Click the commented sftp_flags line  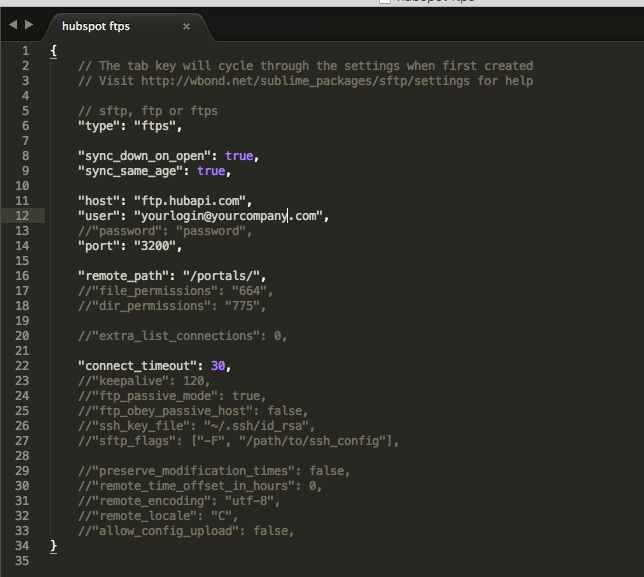239,441
